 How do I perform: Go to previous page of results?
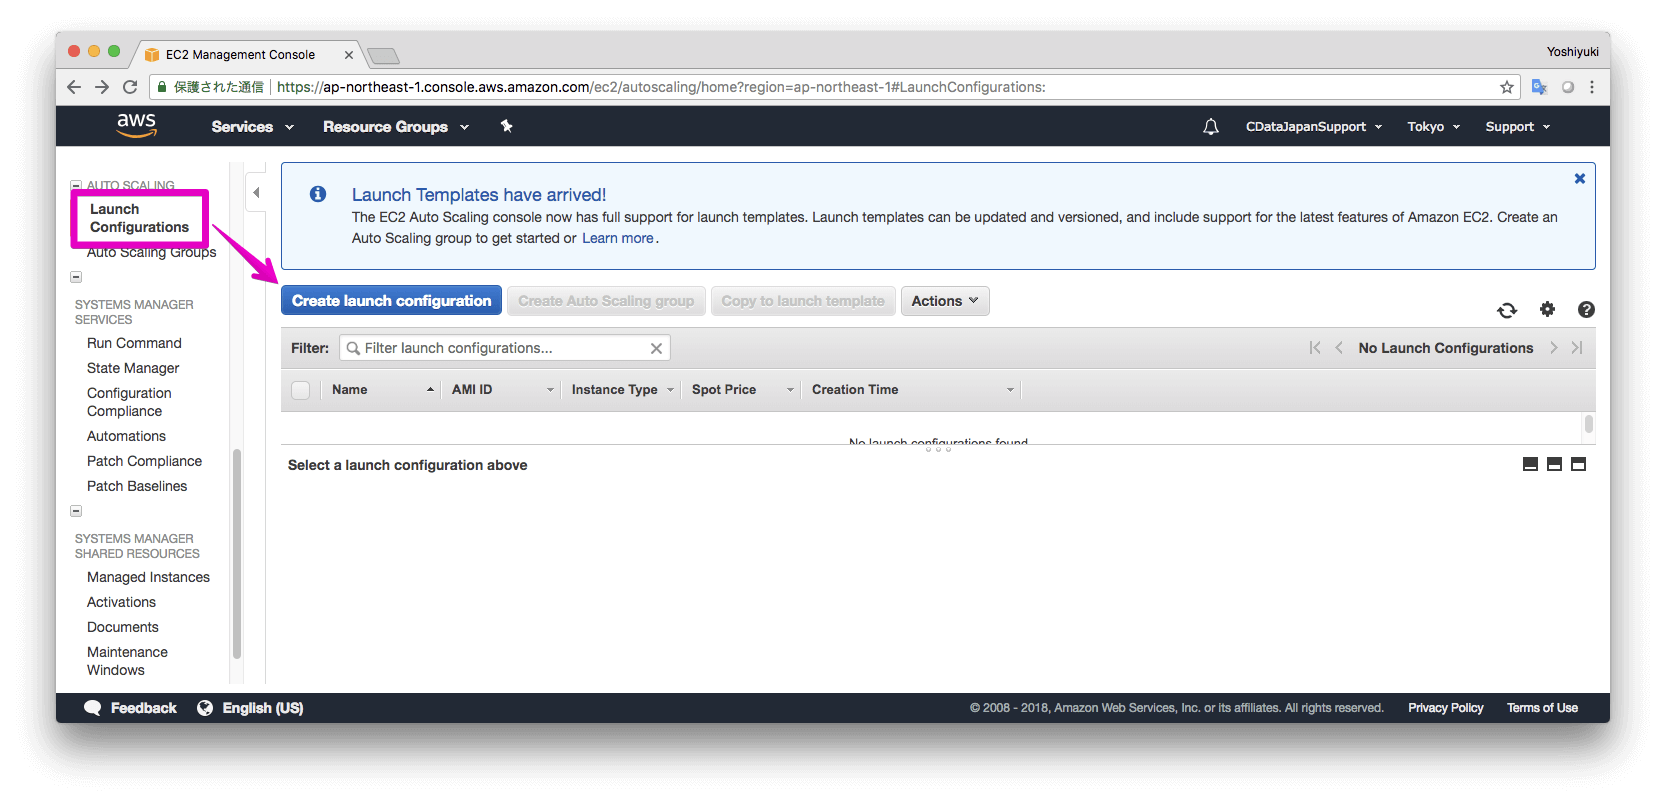[x=1339, y=348]
